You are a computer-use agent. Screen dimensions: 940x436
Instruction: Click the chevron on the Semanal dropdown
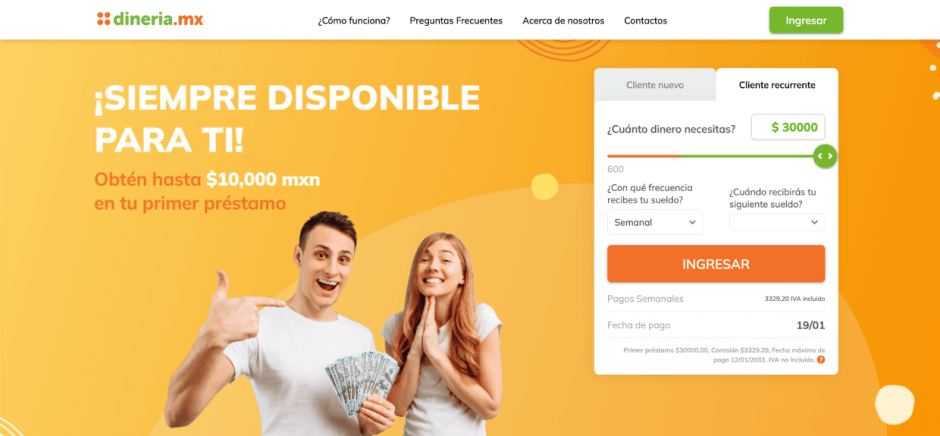click(692, 222)
